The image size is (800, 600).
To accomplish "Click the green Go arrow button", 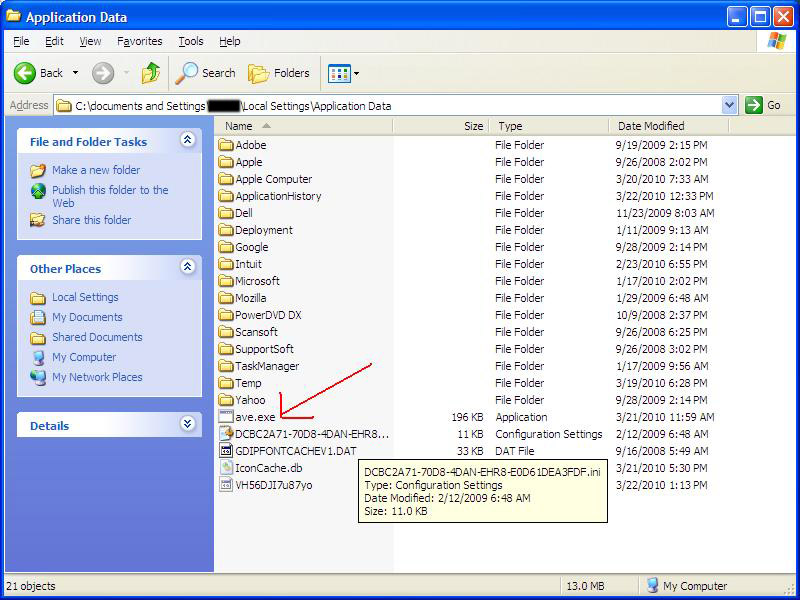I will coord(754,106).
